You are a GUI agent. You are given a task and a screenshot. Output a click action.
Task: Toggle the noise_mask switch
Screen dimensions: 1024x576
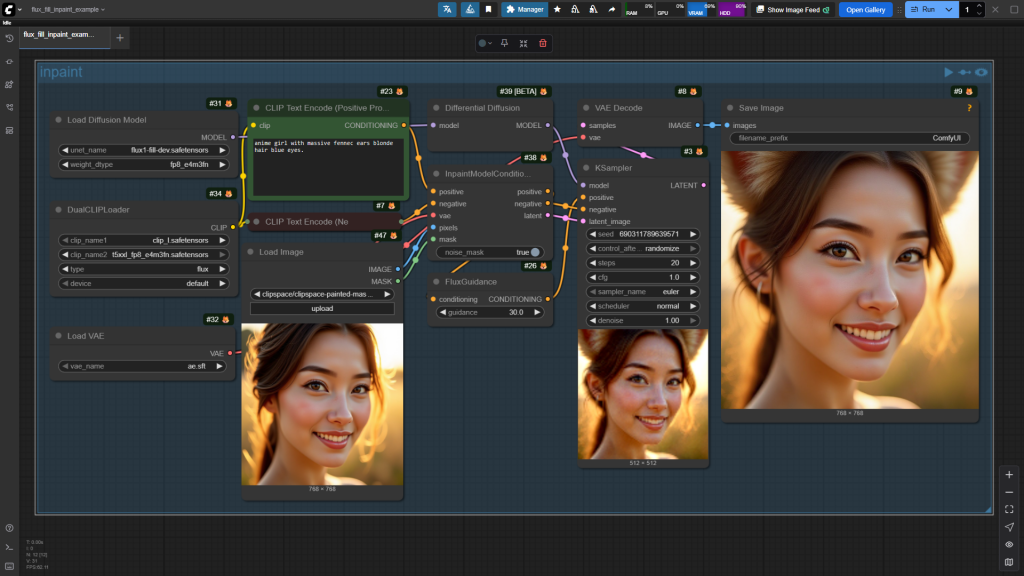pyautogui.click(x=535, y=252)
